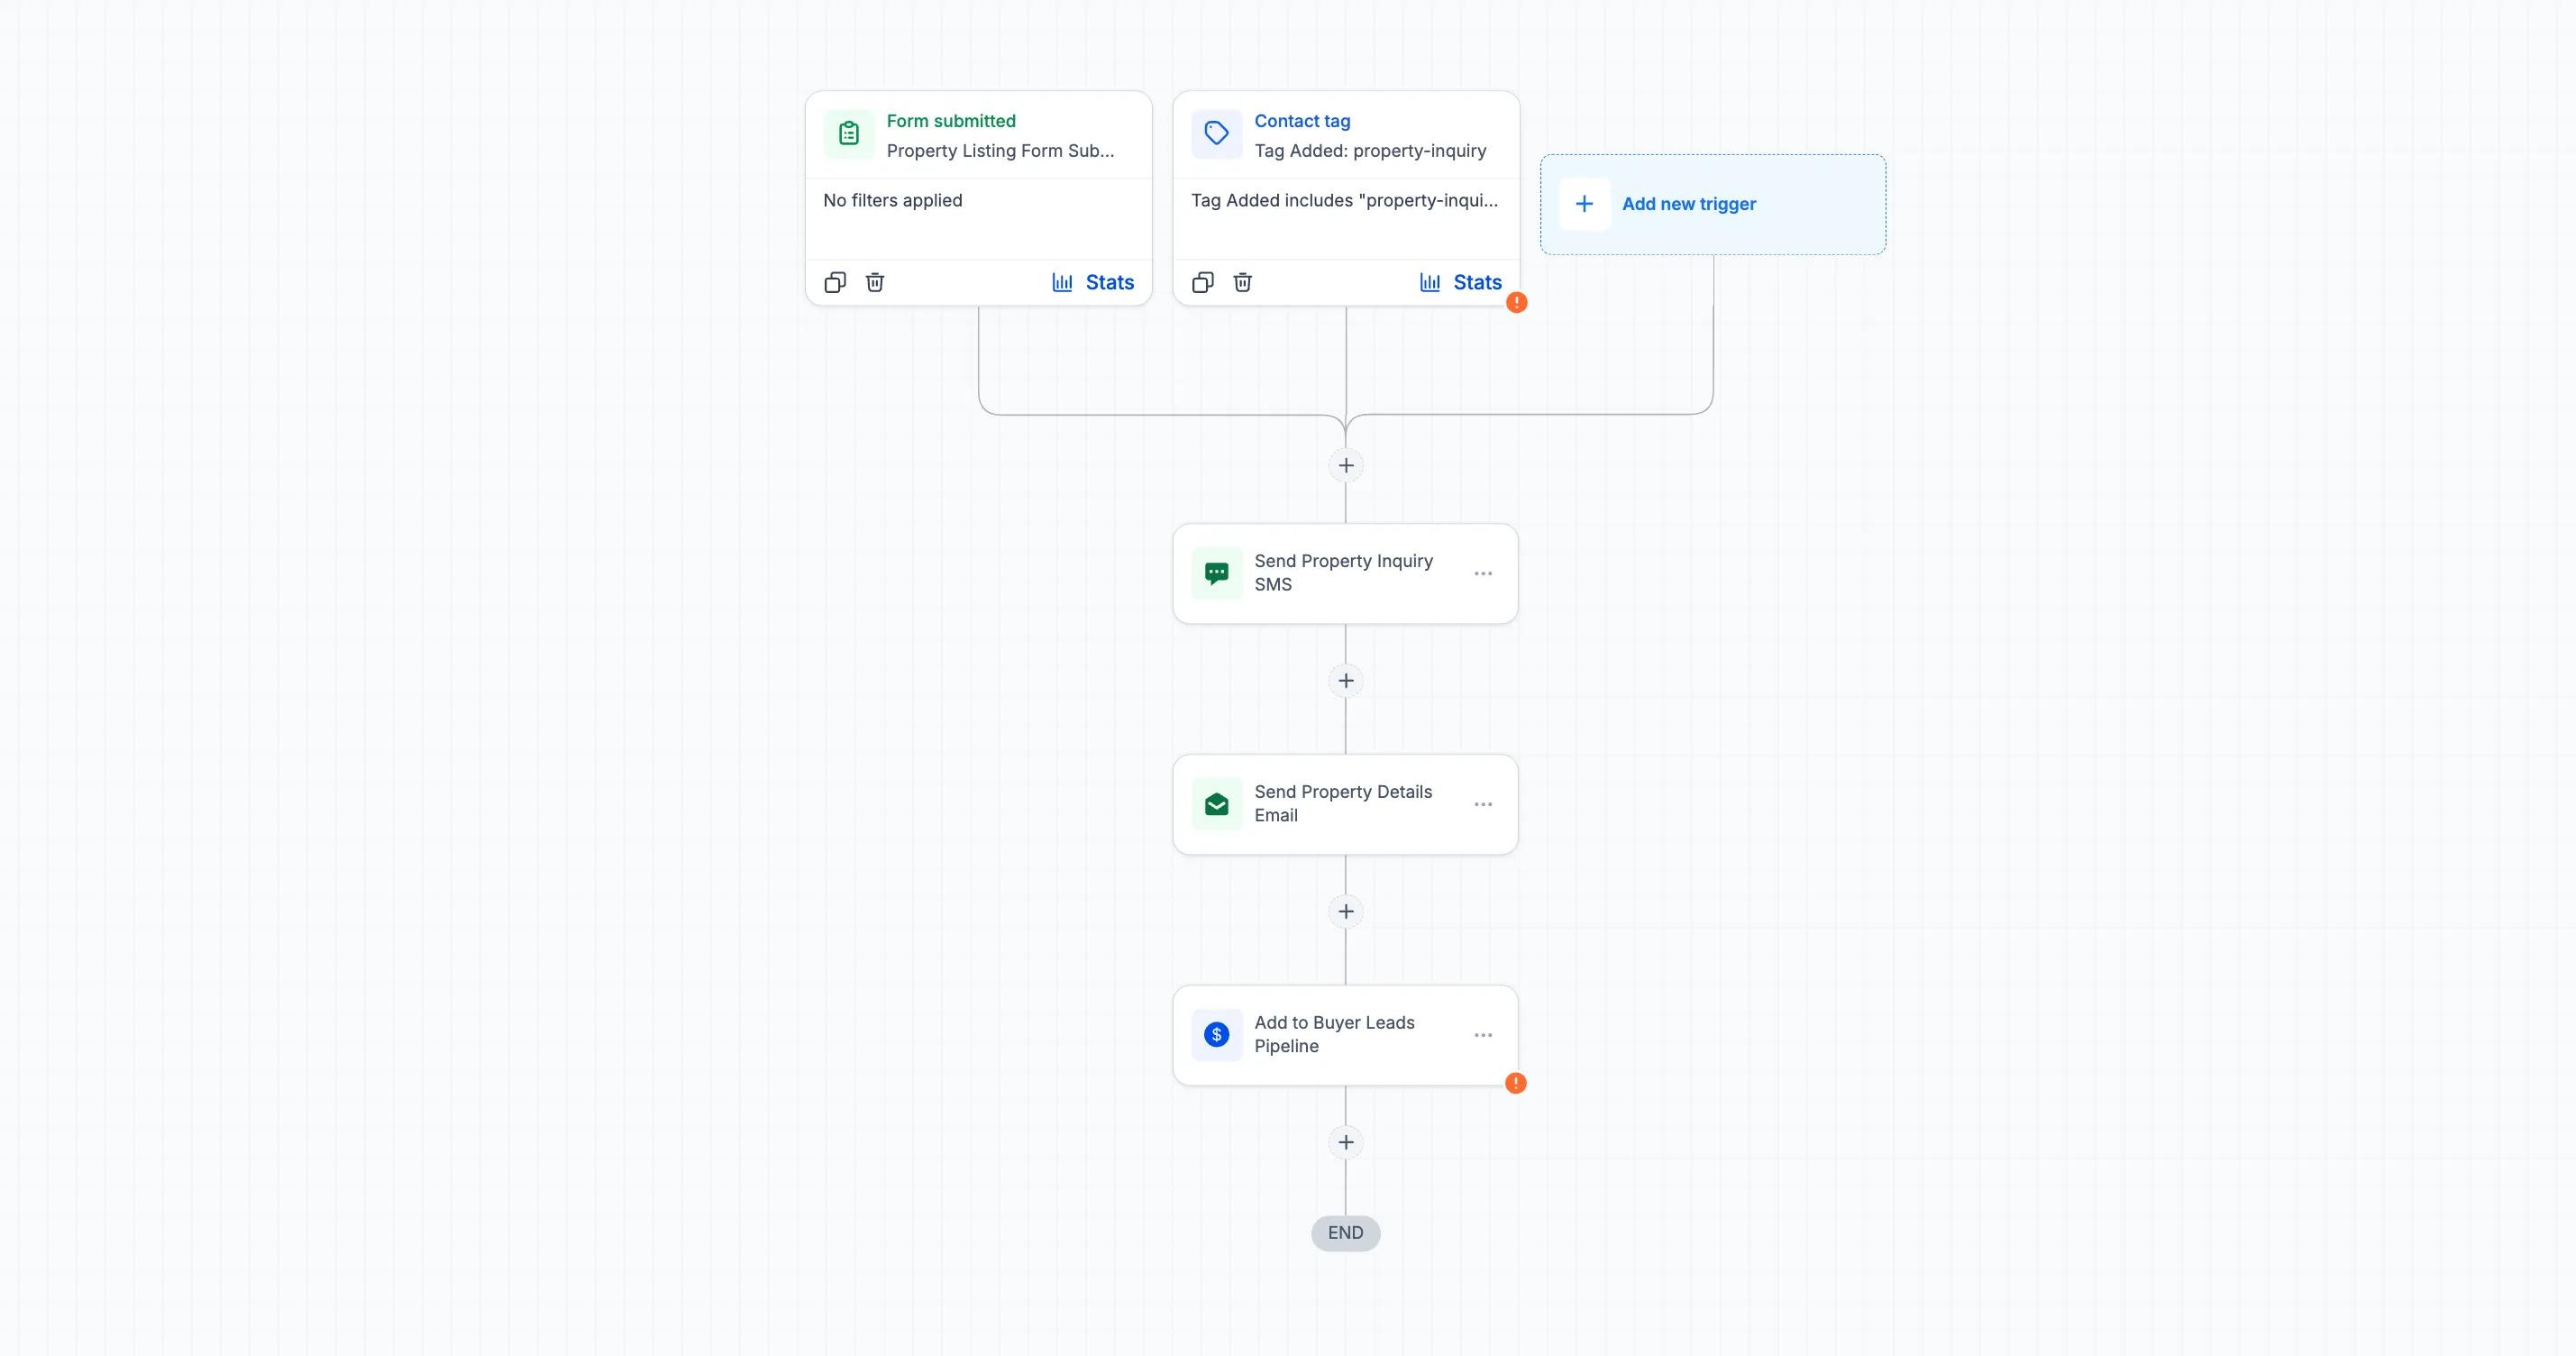Click the 'Tag Added includes' filter text
Image resolution: width=2576 pixels, height=1356 pixels.
[1344, 201]
